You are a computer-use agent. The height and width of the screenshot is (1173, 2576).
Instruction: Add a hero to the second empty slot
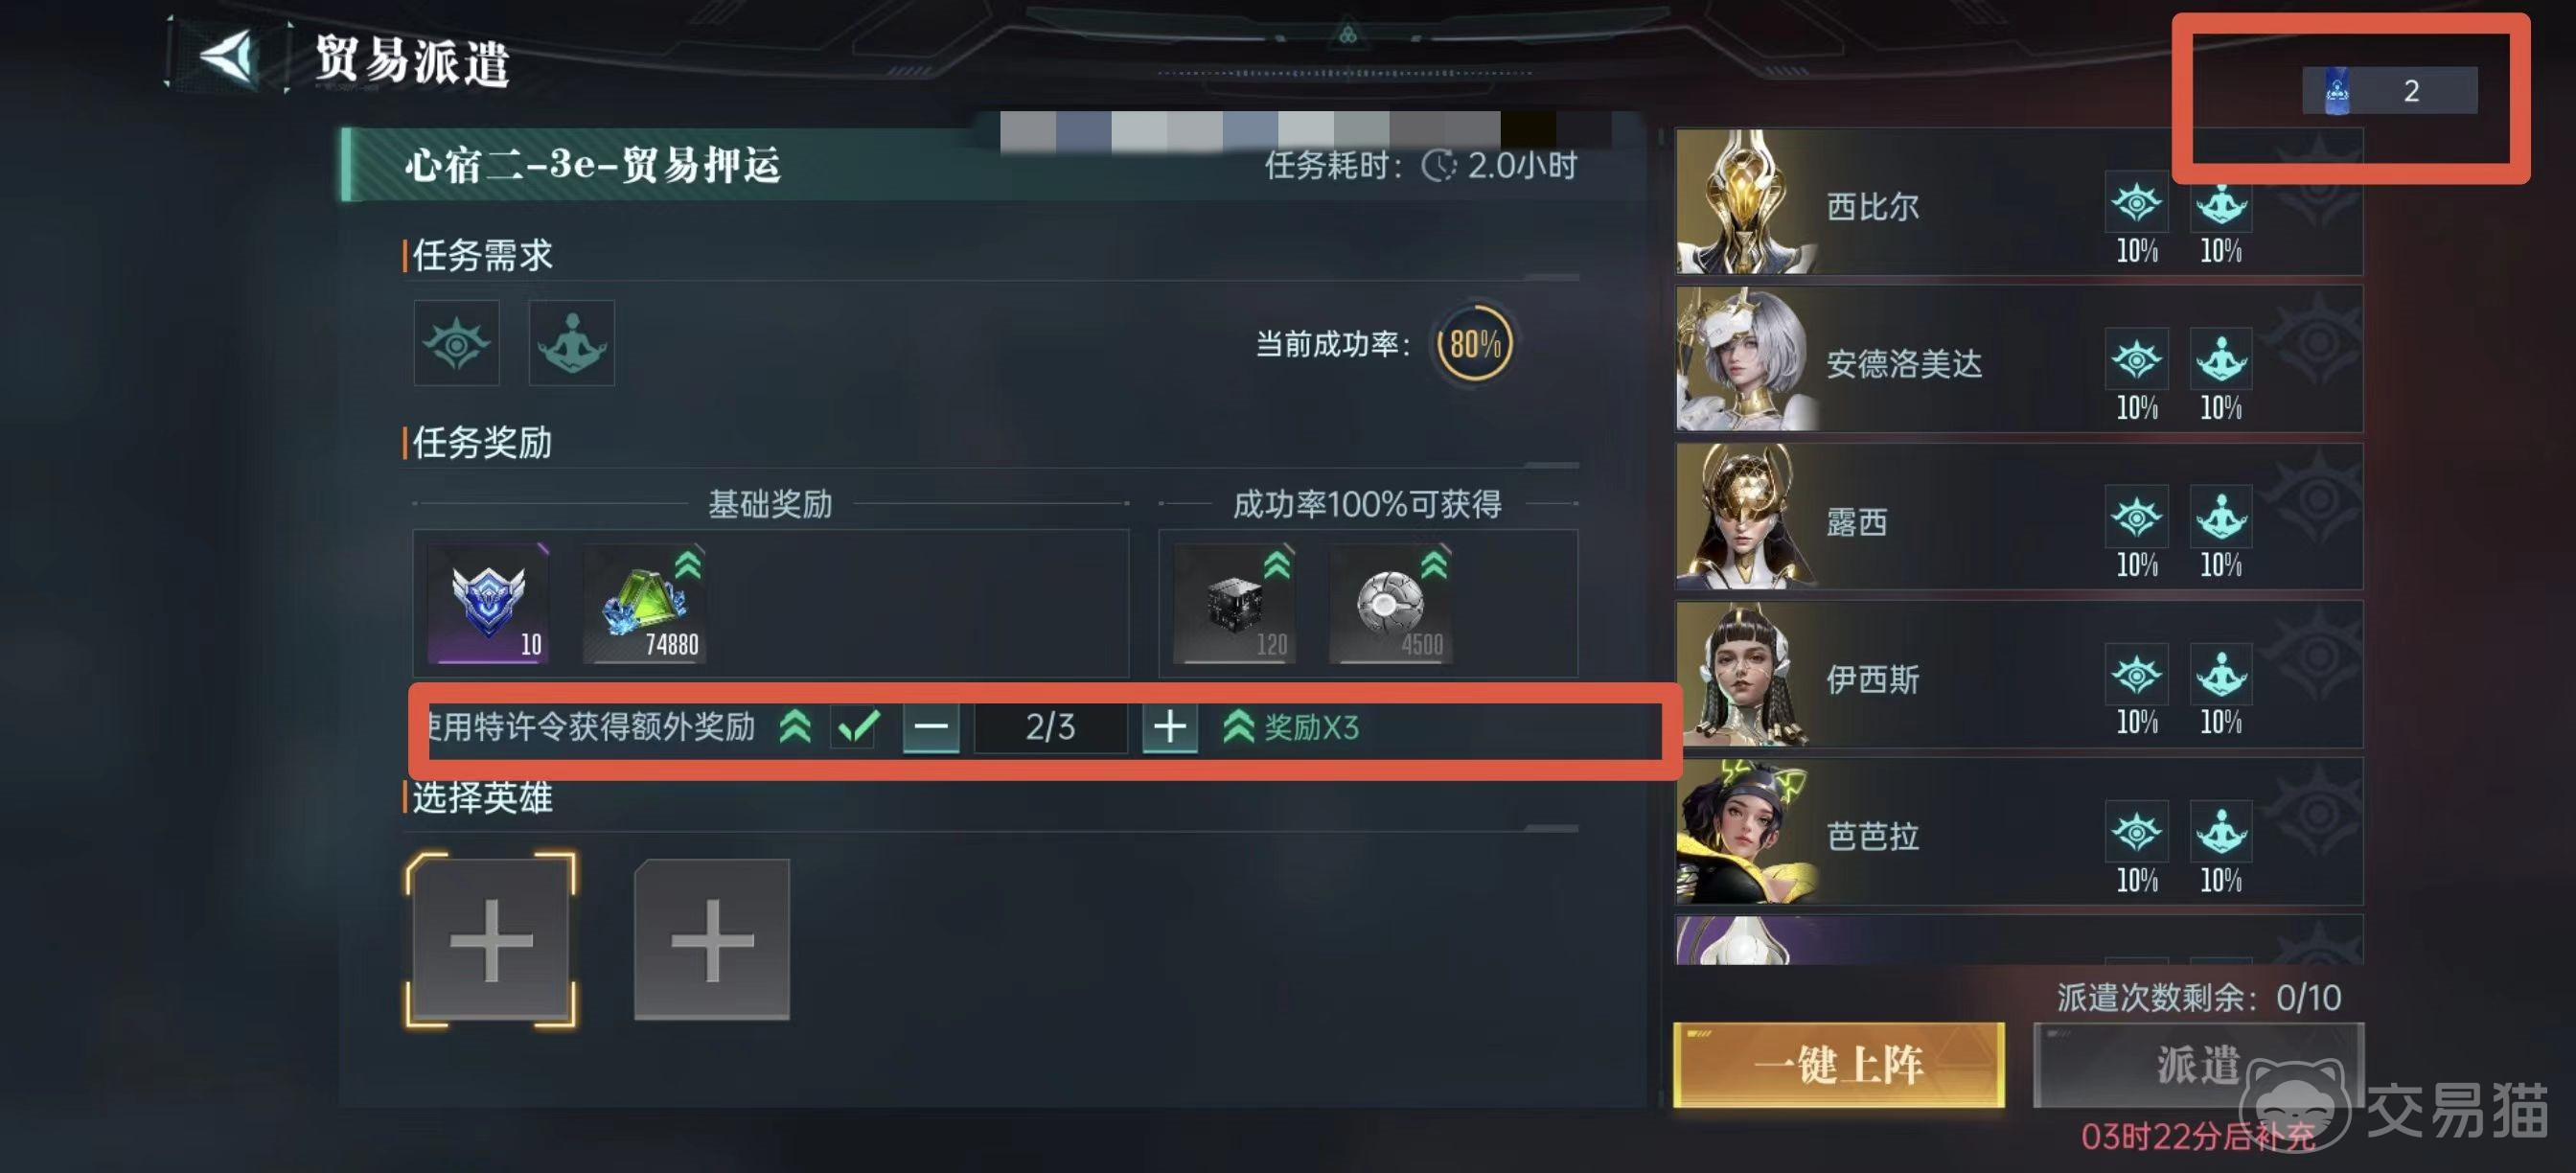click(x=712, y=940)
